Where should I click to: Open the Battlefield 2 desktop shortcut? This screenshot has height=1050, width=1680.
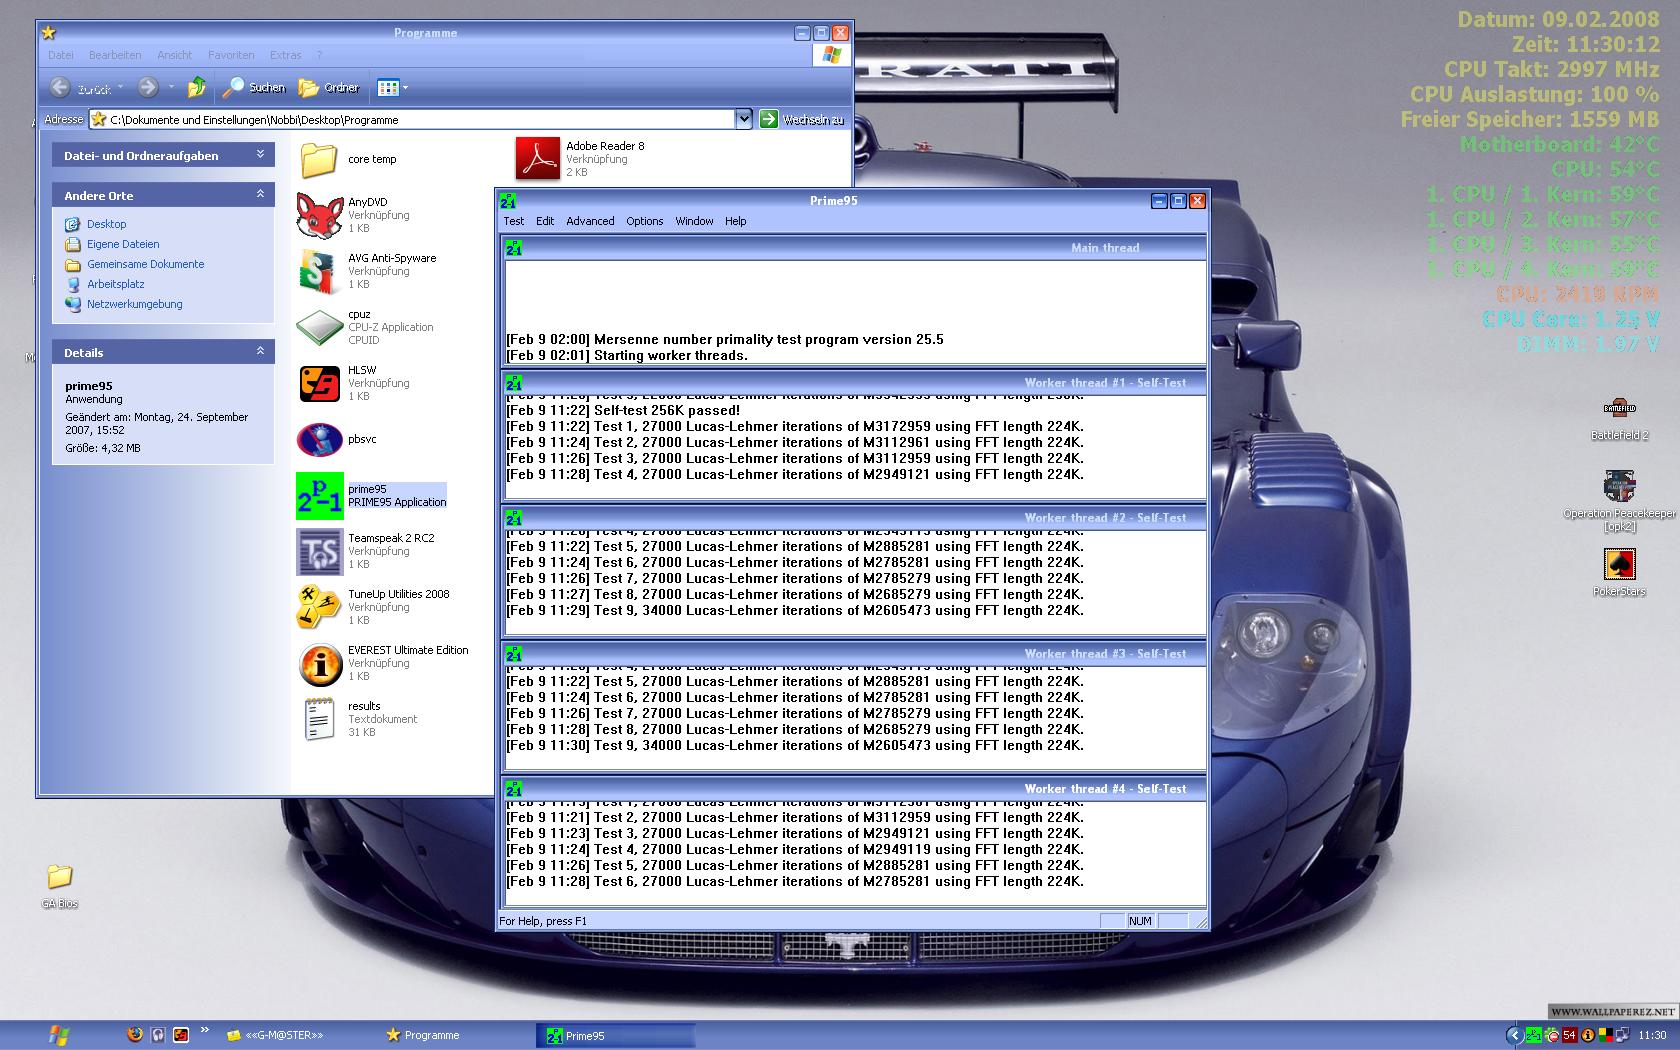1619,409
